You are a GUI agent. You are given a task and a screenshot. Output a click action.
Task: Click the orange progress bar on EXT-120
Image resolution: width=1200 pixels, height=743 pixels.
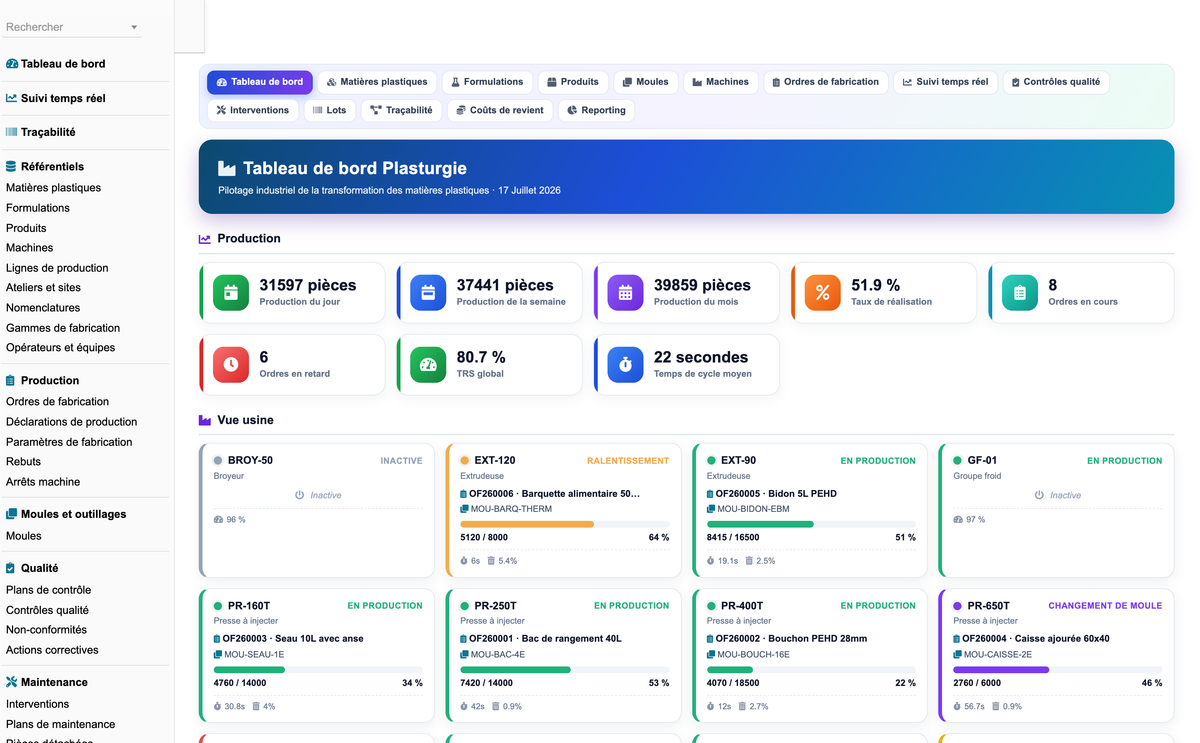coord(565,524)
